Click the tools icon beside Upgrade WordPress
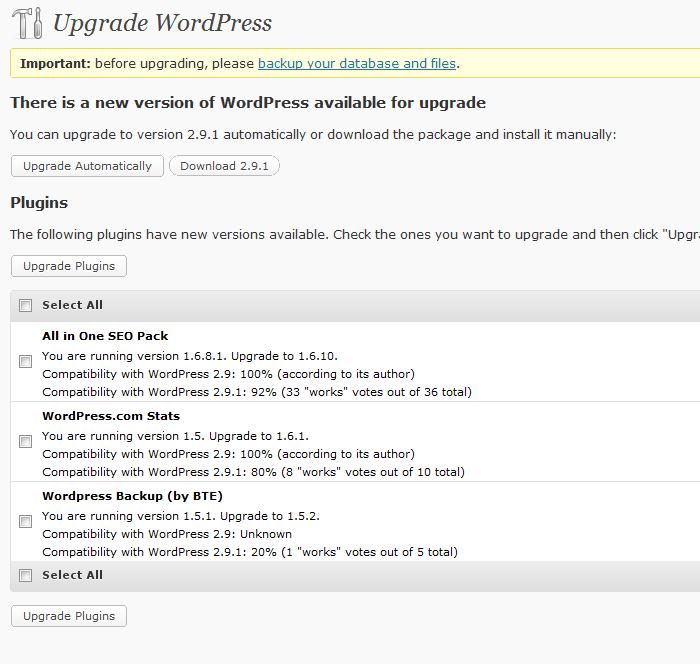 coord(27,23)
